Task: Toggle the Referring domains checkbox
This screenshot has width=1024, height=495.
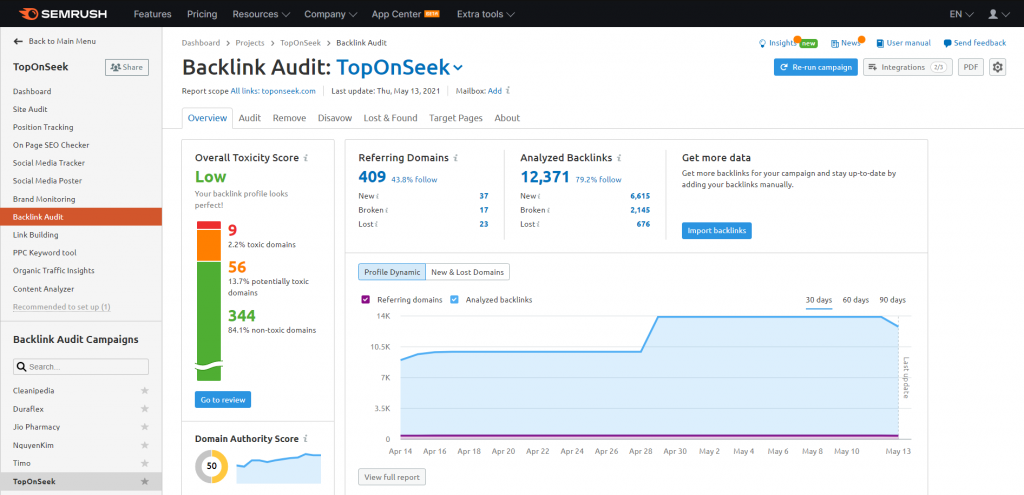Action: 365,300
